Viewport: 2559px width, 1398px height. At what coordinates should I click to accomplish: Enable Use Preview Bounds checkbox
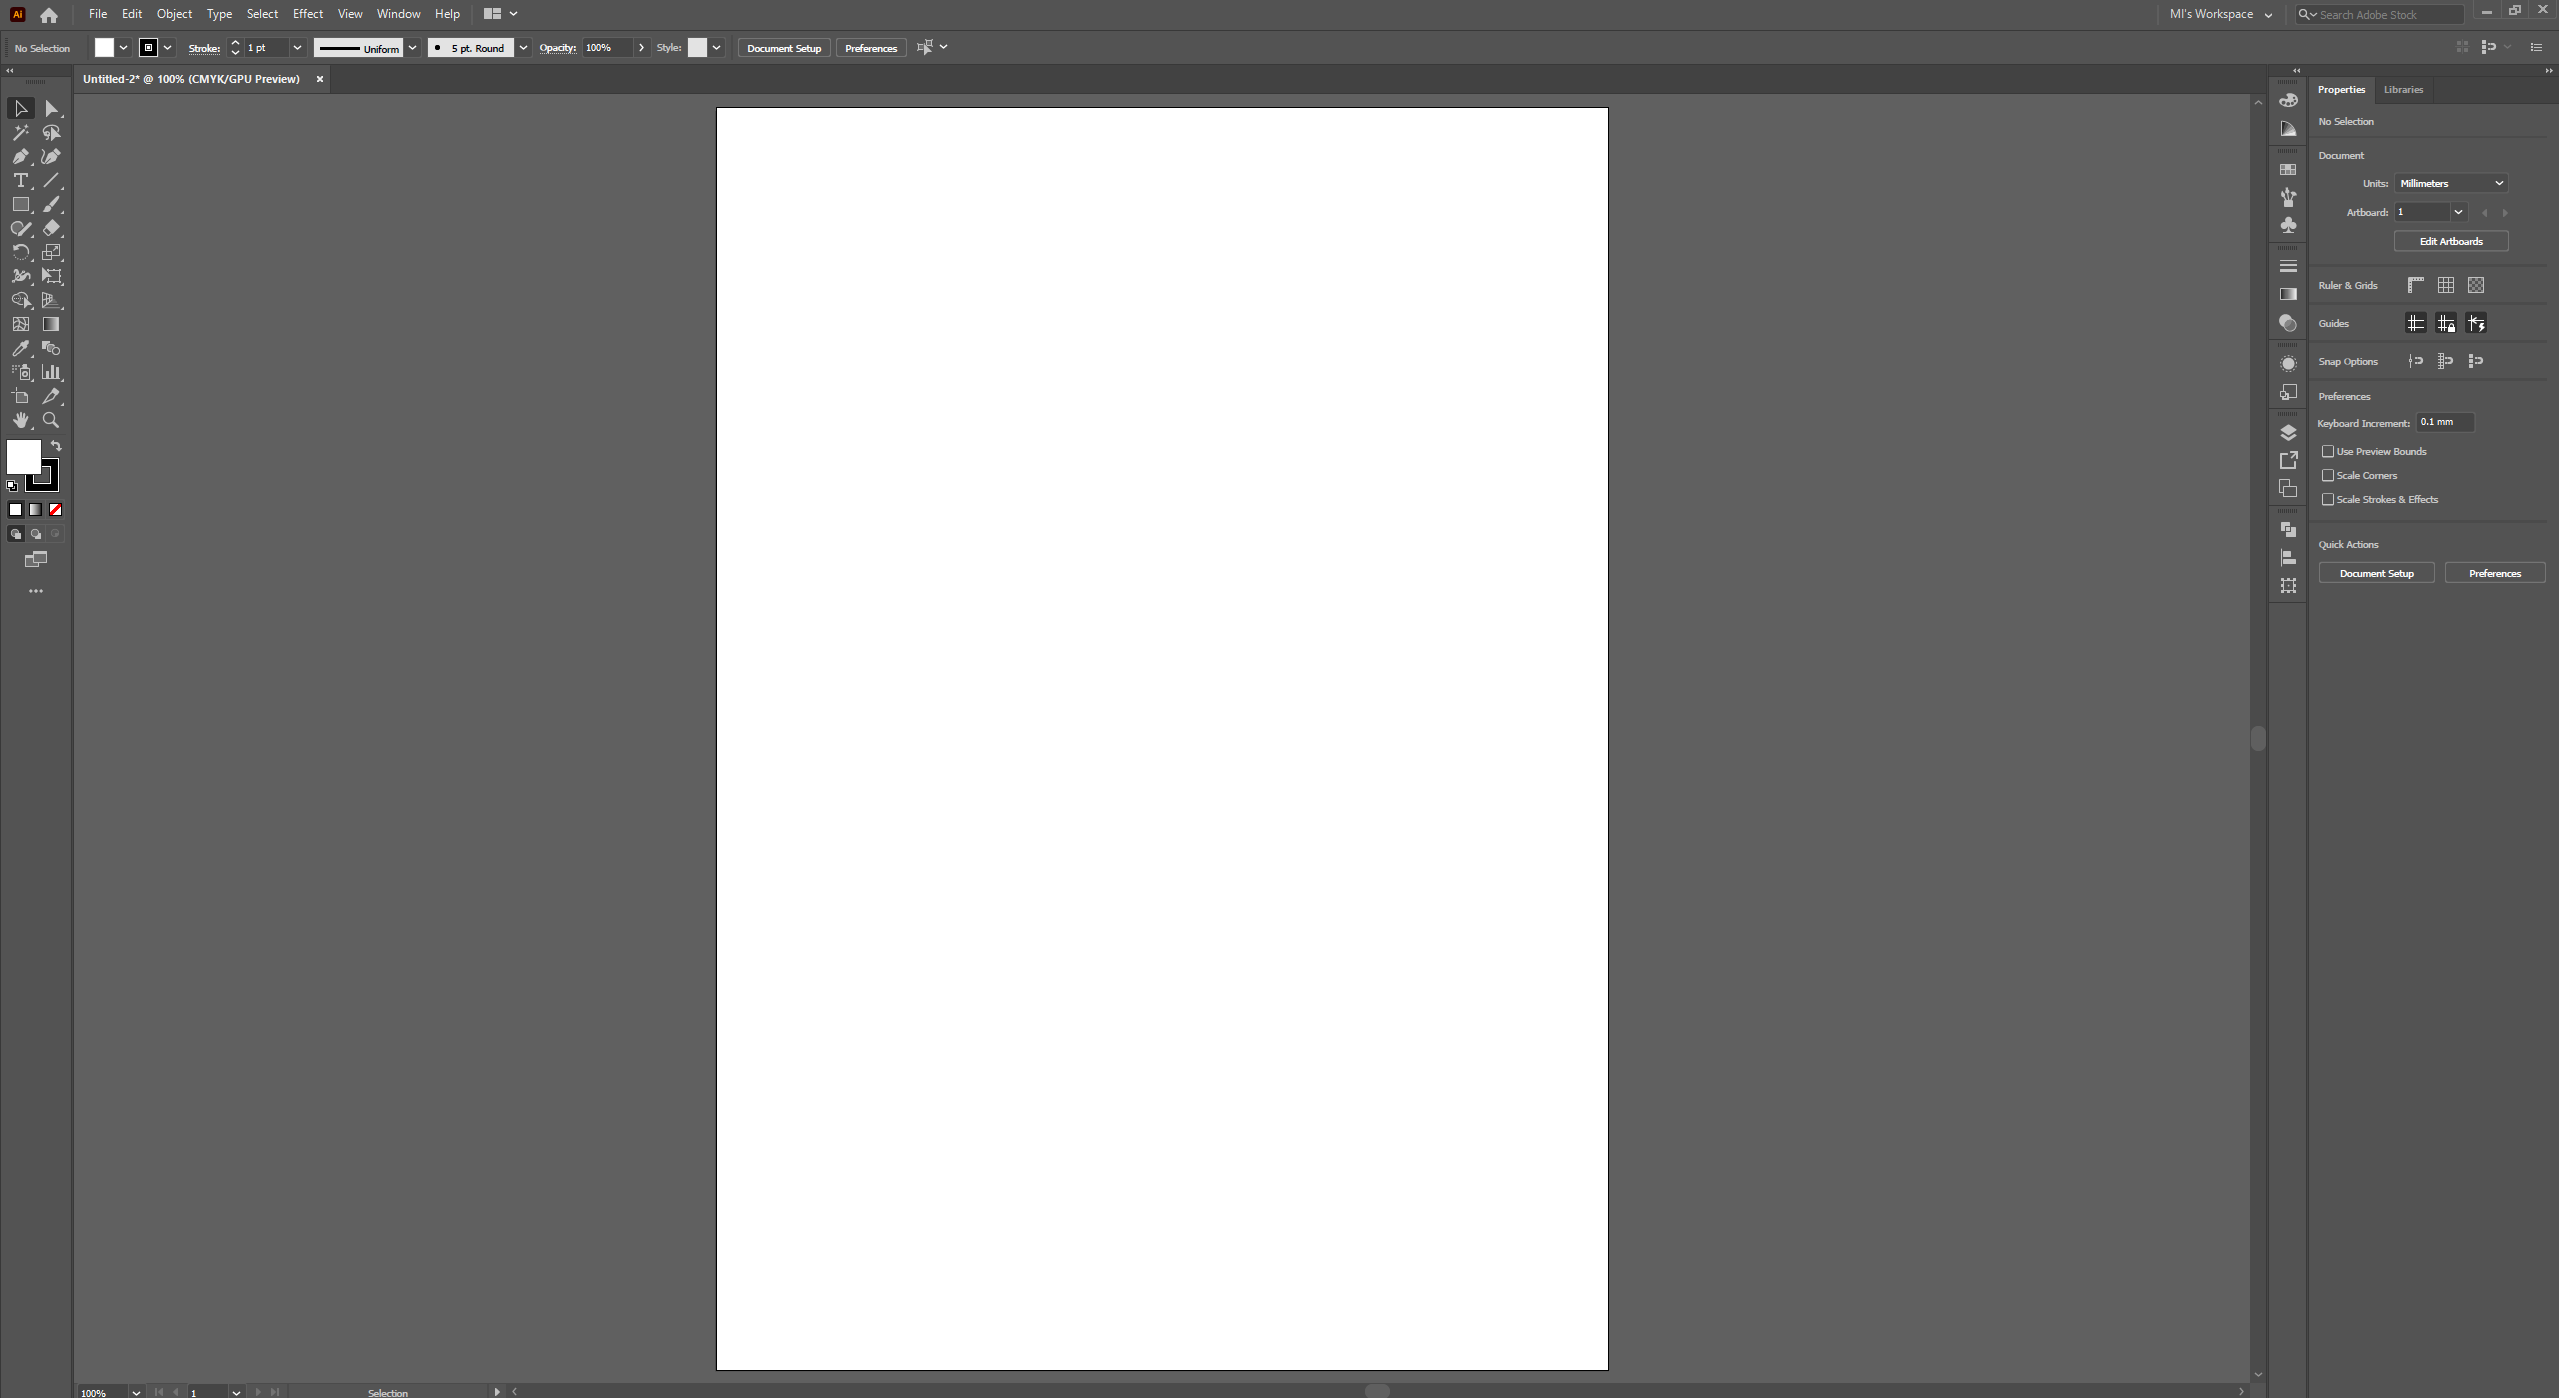coord(2328,451)
